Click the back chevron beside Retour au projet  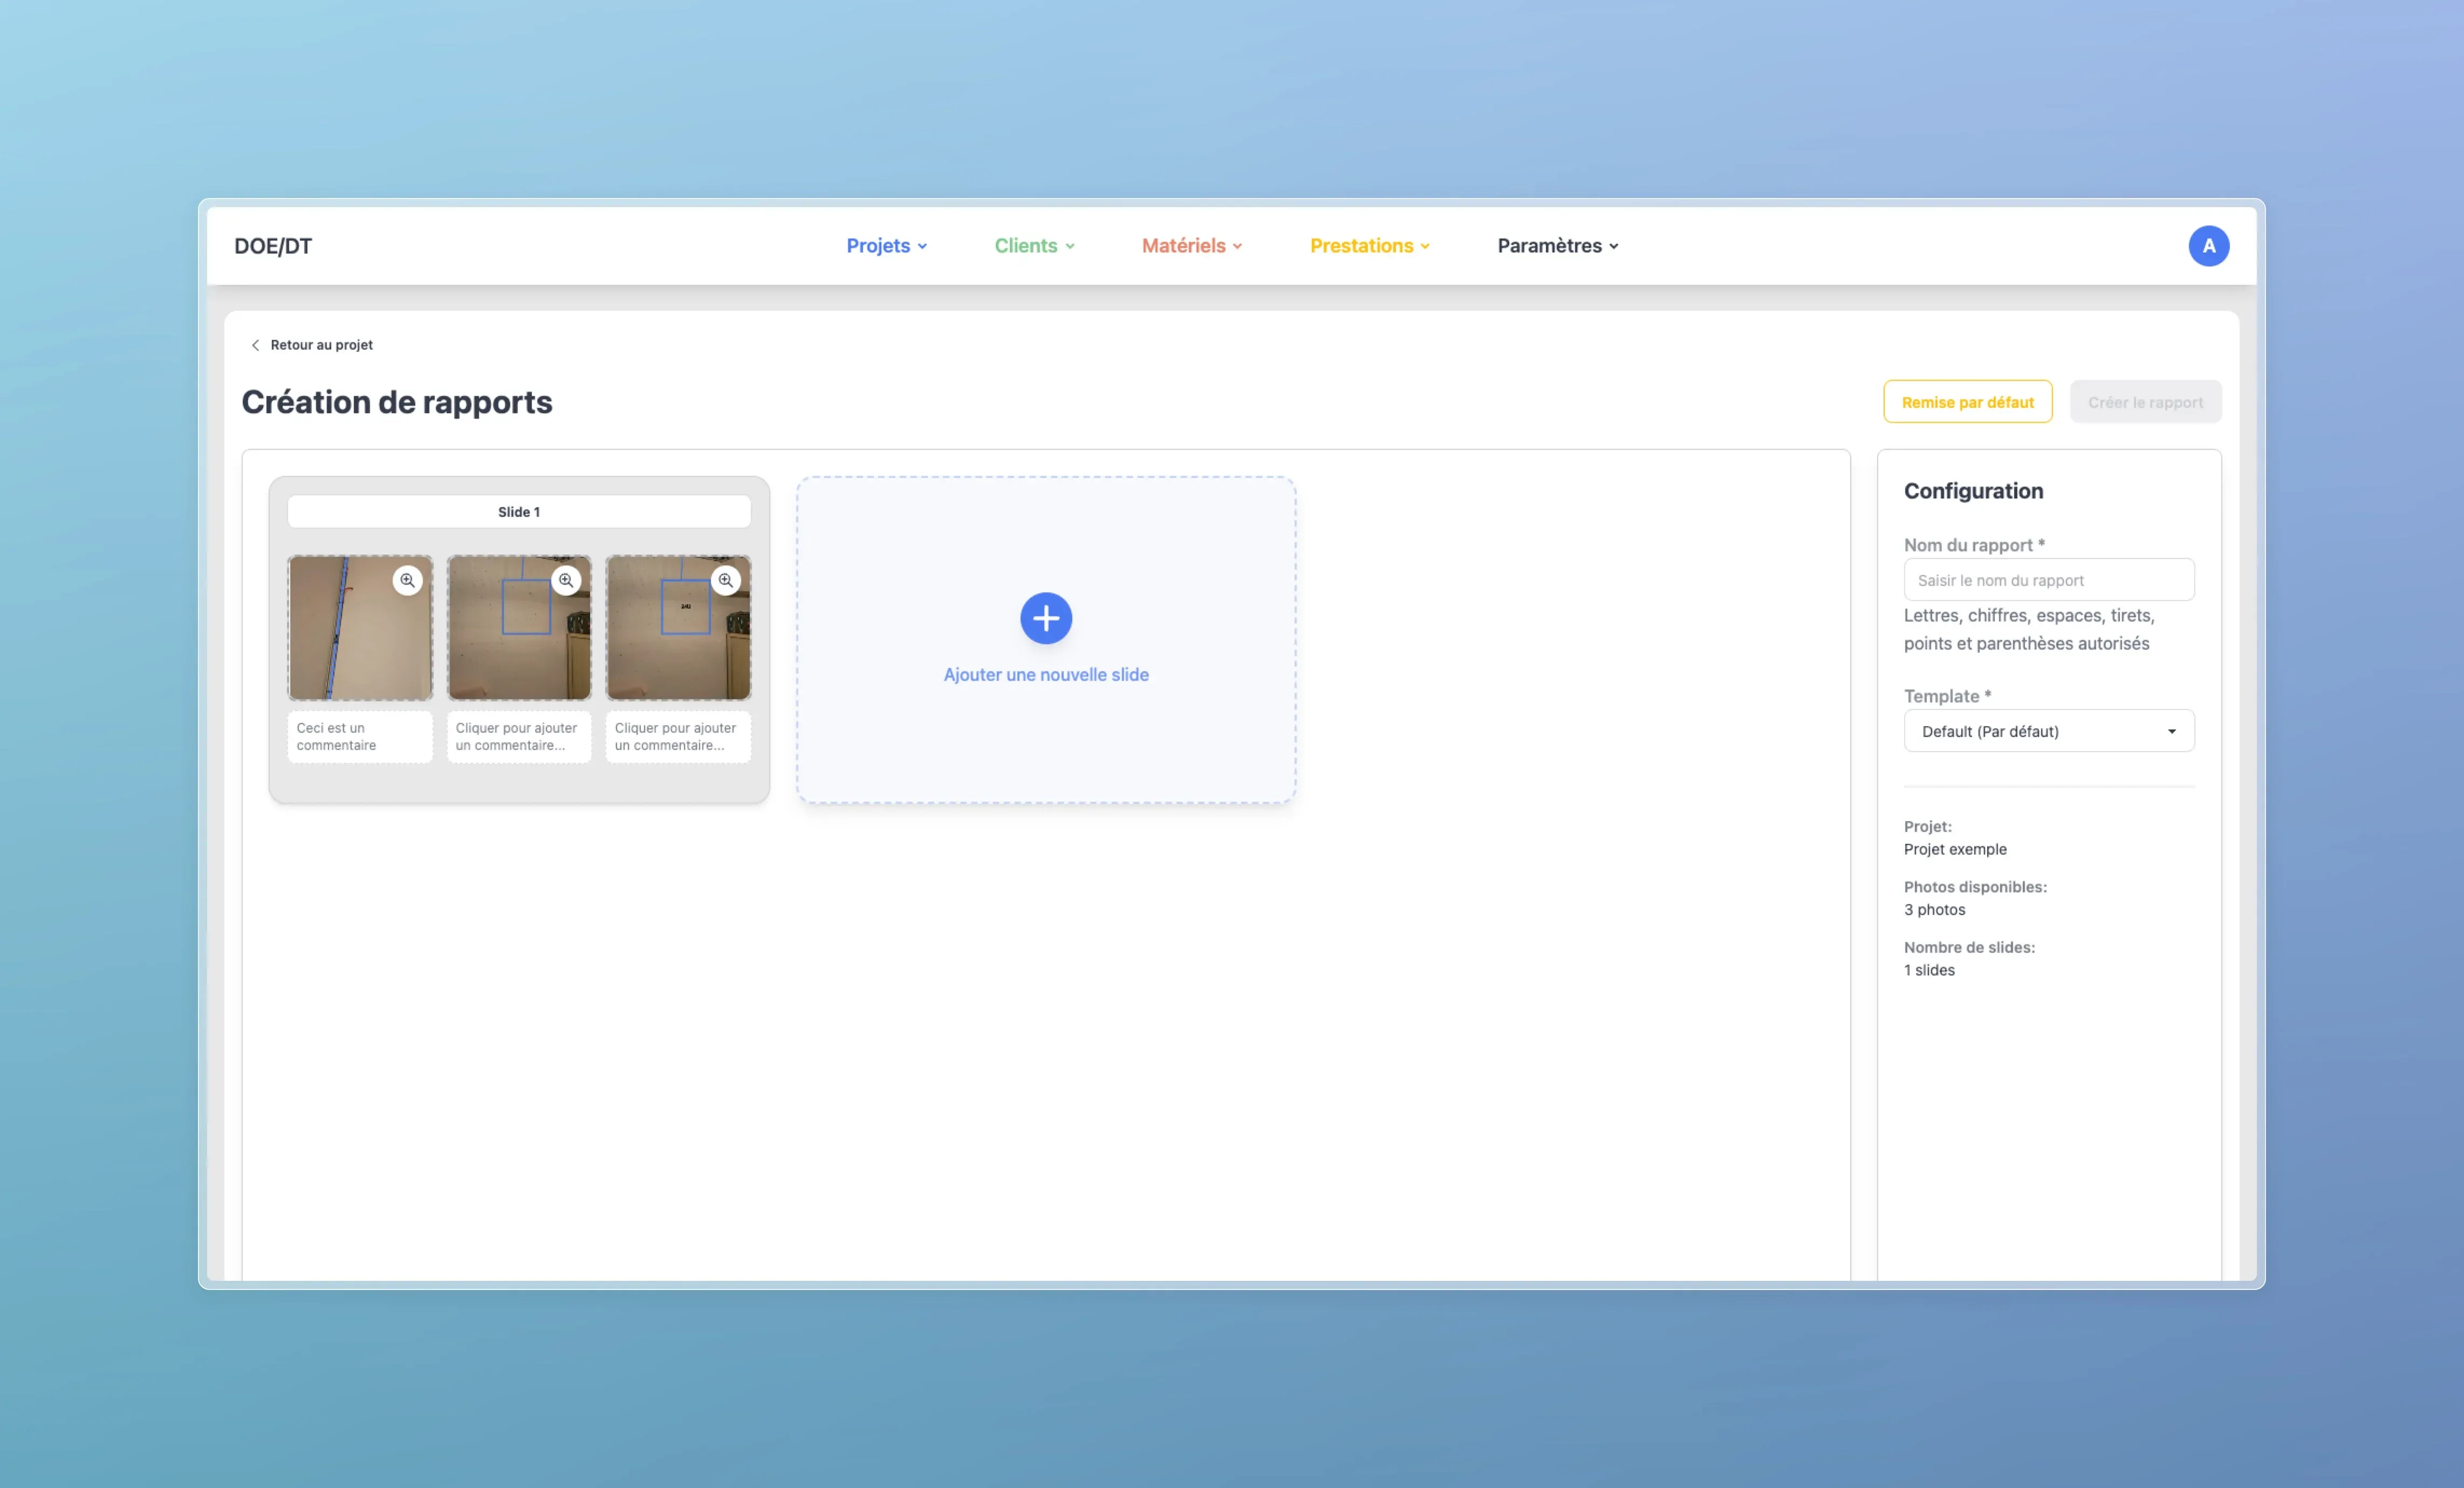[255, 345]
